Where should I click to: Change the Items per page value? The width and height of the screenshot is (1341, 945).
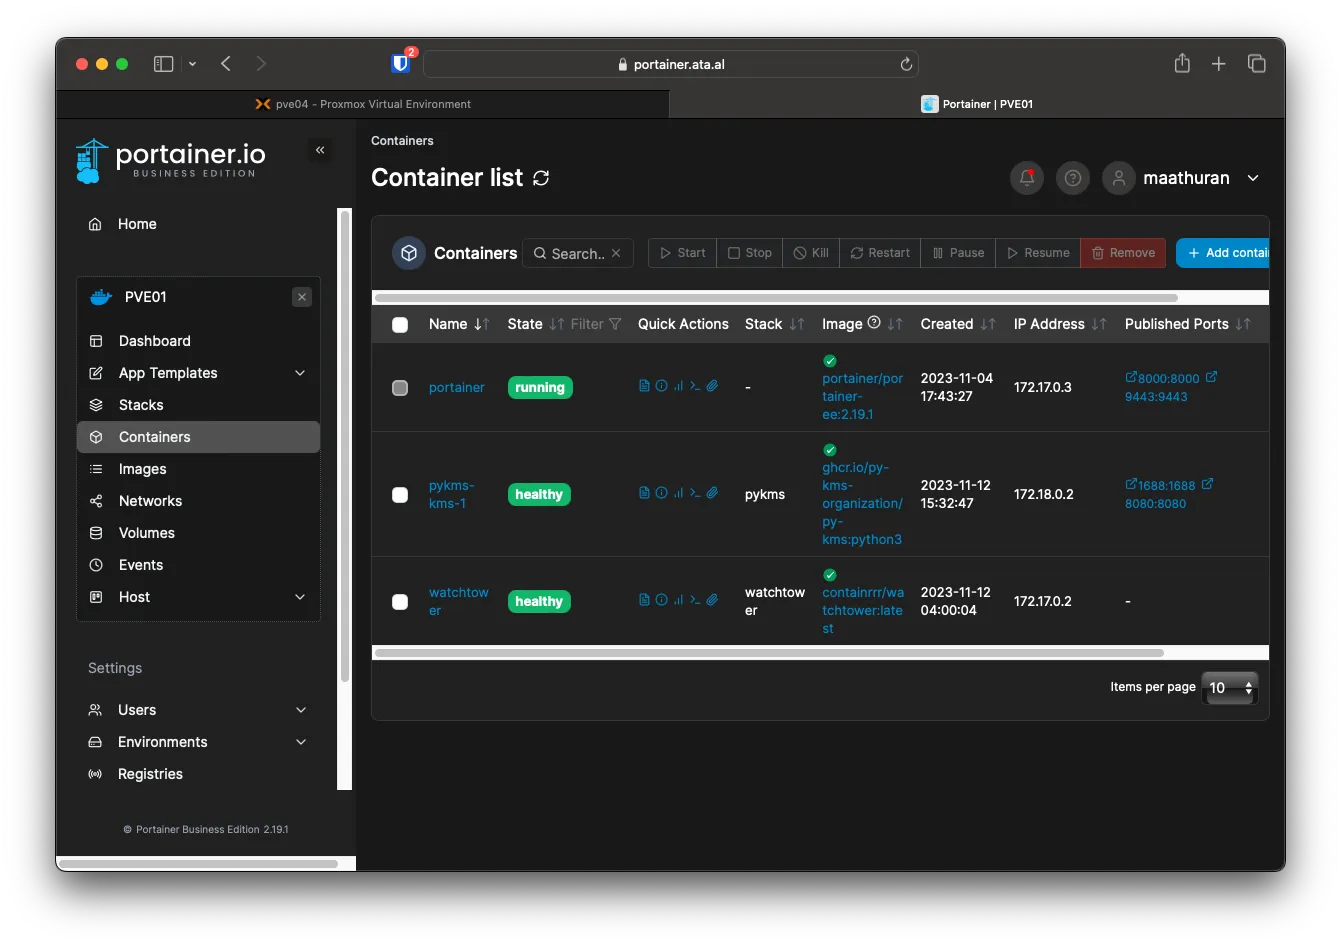click(x=1230, y=688)
